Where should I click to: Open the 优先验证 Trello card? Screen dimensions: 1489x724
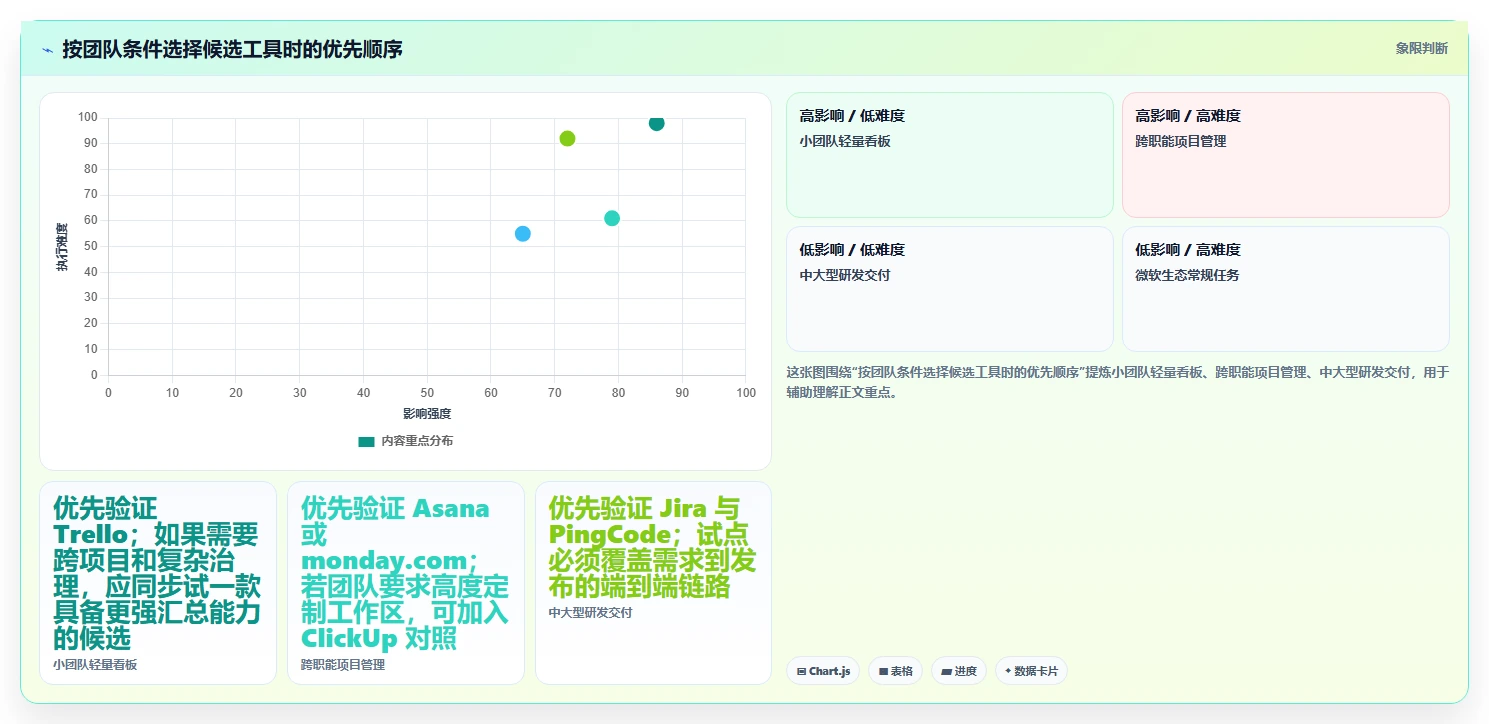[x=158, y=583]
